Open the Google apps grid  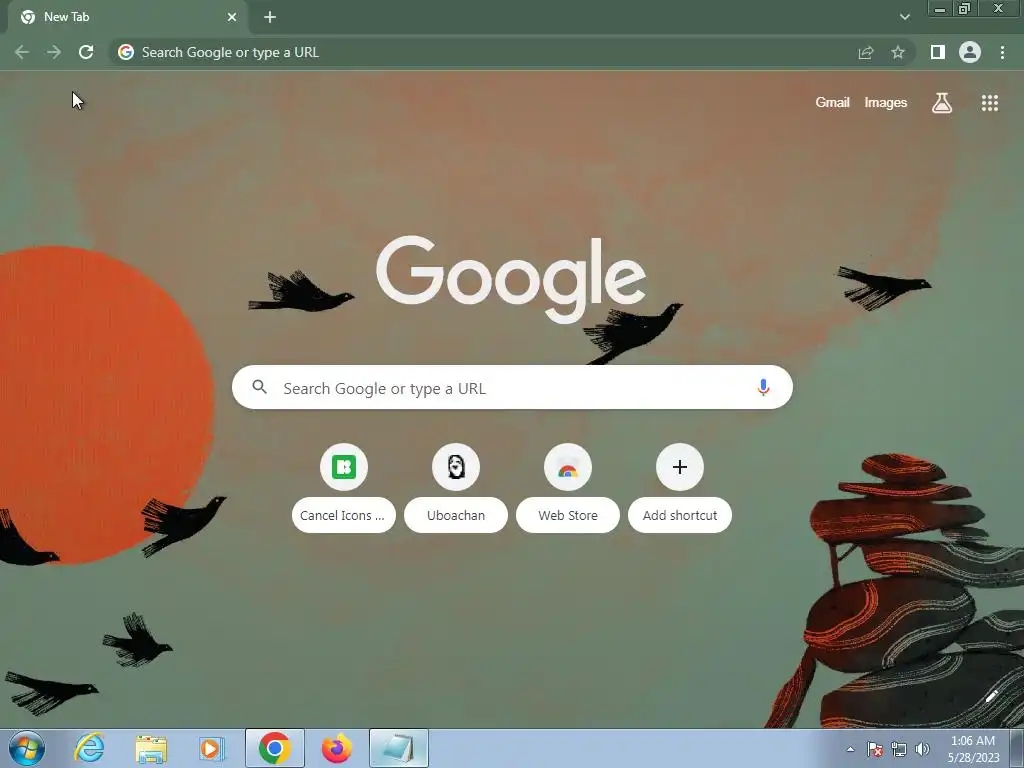coord(990,103)
